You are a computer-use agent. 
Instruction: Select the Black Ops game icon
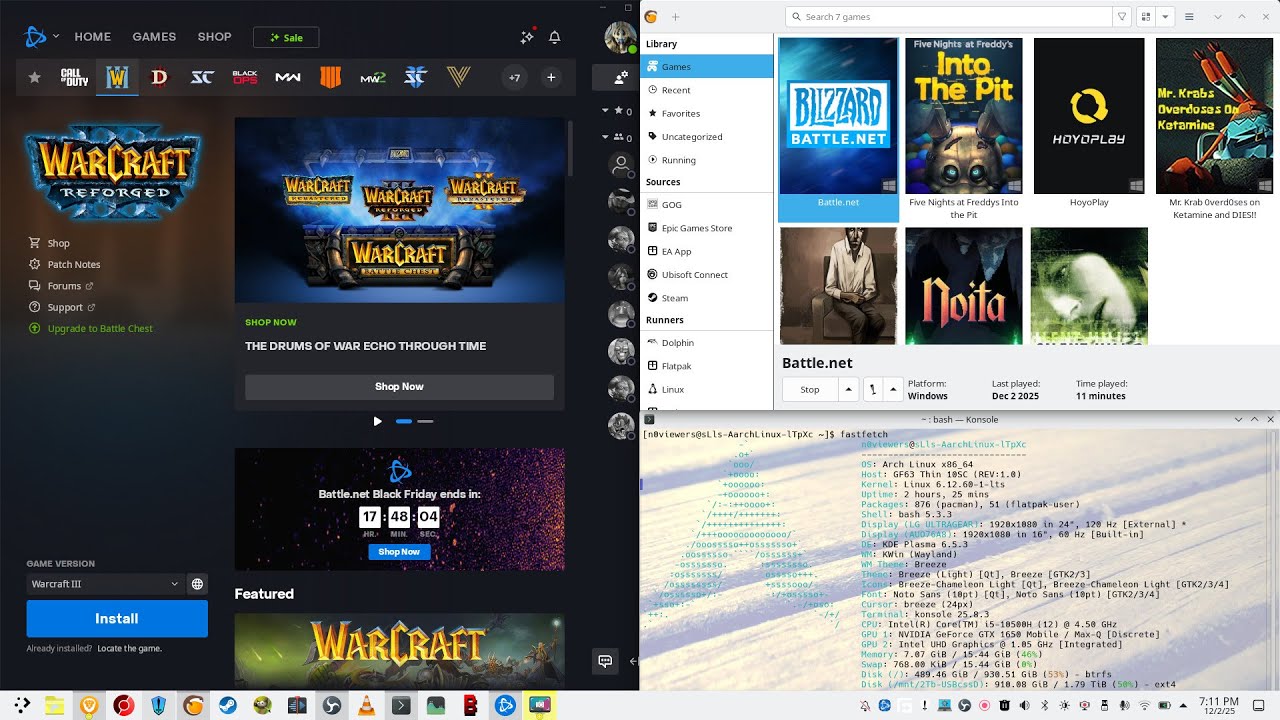pyautogui.click(x=245, y=77)
